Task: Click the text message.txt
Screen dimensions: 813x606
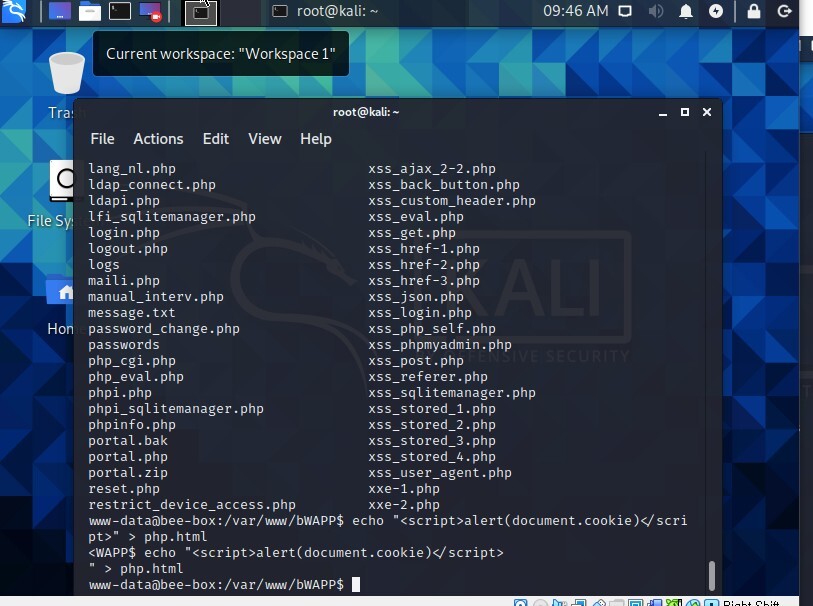Action: click(132, 313)
